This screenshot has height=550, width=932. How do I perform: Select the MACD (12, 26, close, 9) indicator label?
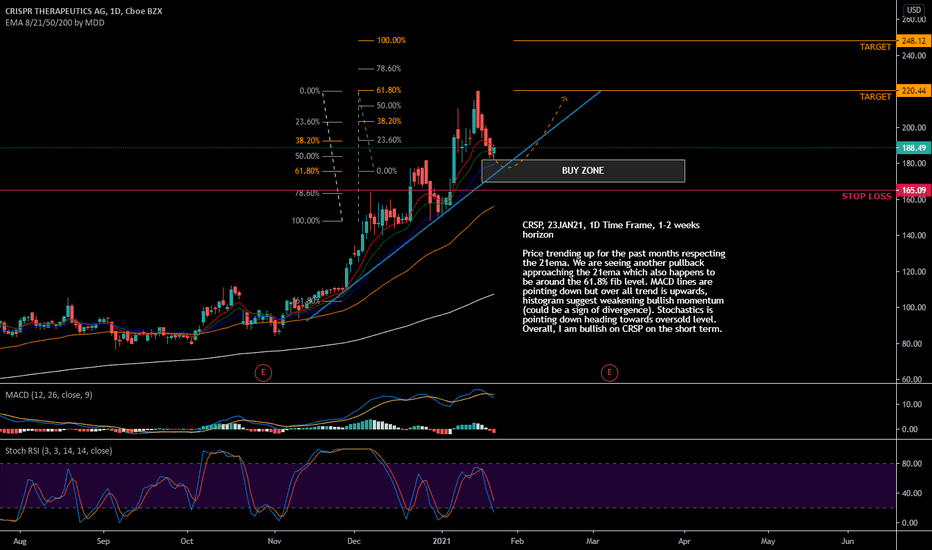pos(49,395)
